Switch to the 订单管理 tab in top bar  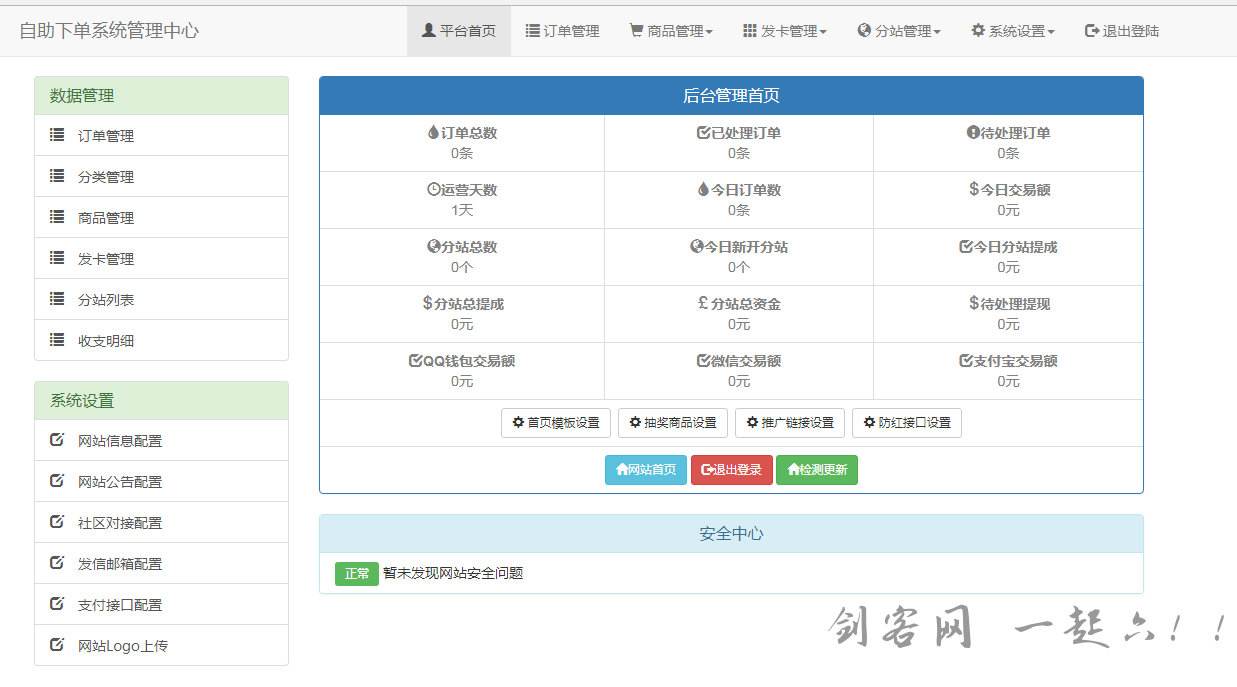(562, 30)
